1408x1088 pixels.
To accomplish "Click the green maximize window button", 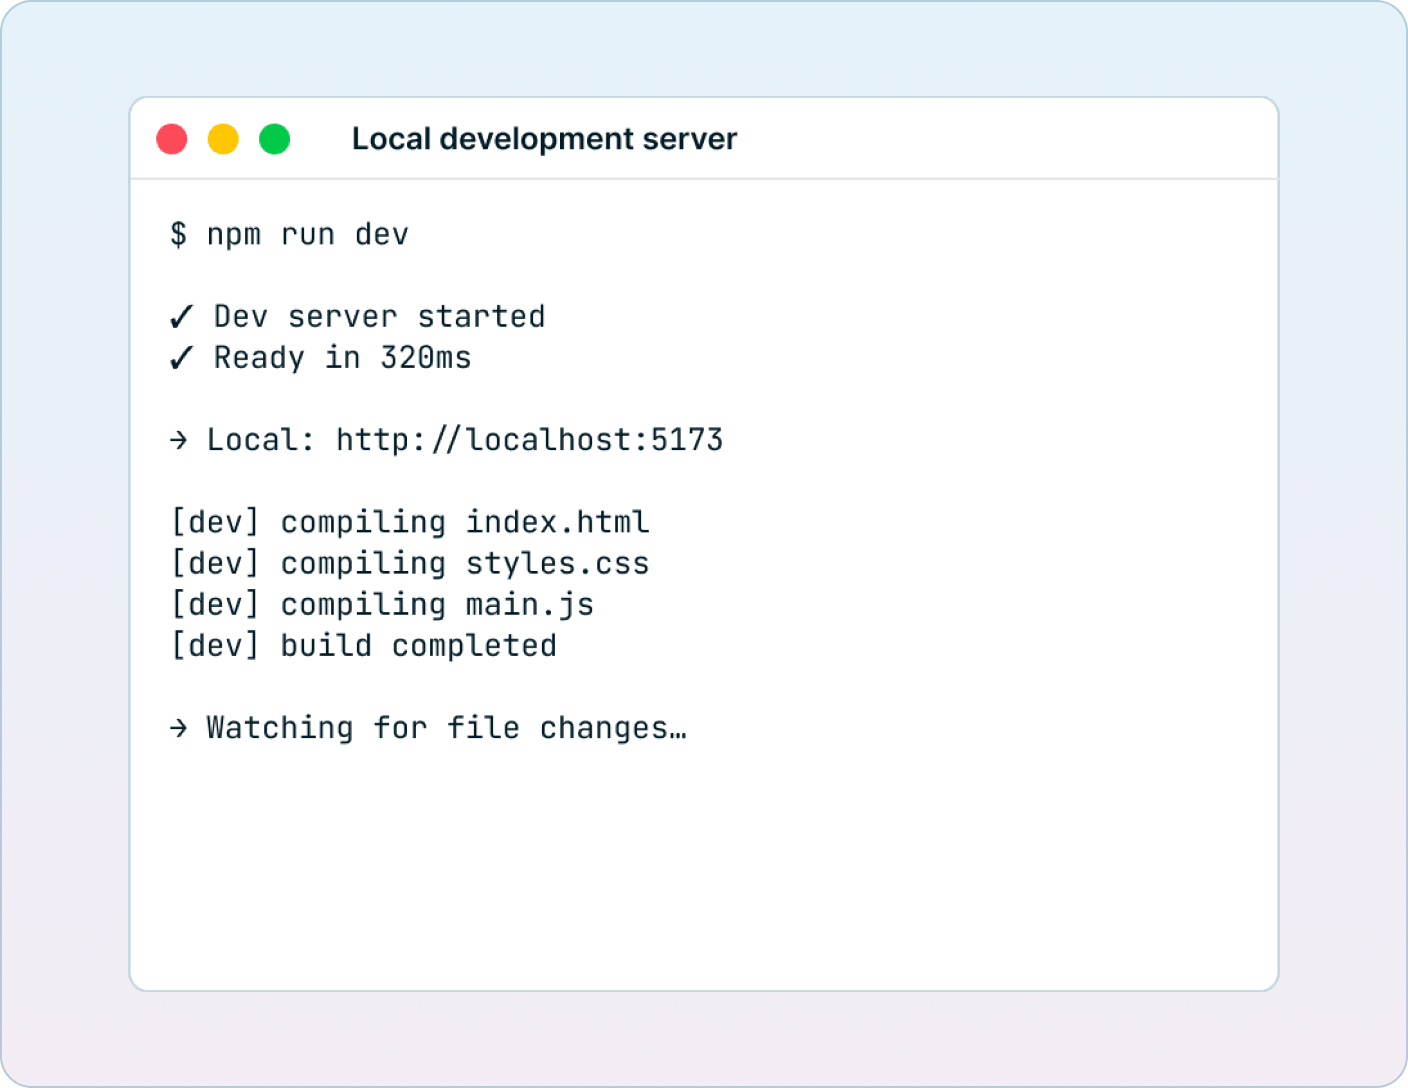I will point(275,139).
